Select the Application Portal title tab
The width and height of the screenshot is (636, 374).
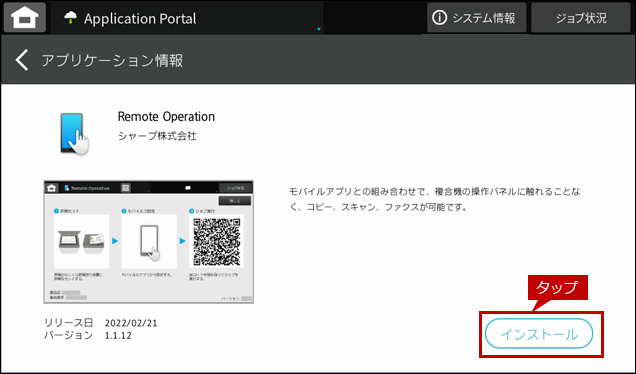[187, 17]
